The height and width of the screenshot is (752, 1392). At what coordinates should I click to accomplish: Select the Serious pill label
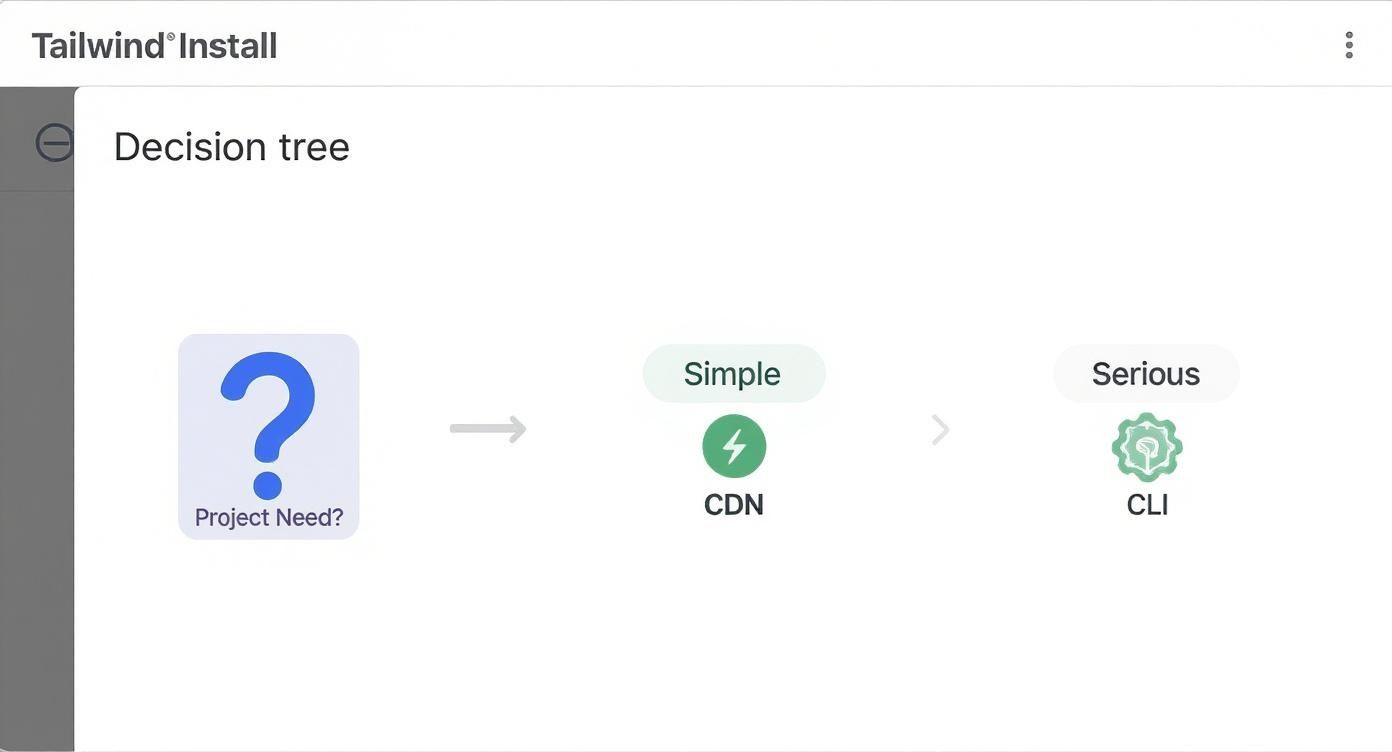(x=1146, y=374)
